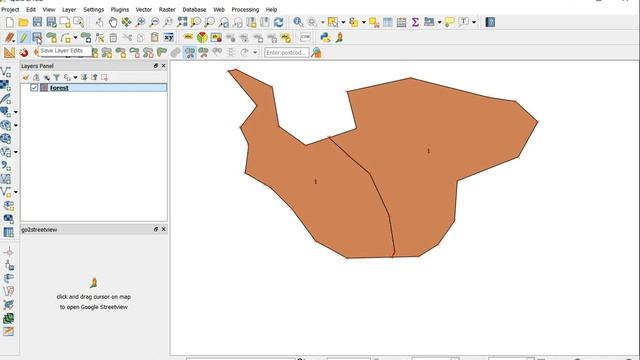
Task: Open the Python console icon
Action: tap(325, 38)
